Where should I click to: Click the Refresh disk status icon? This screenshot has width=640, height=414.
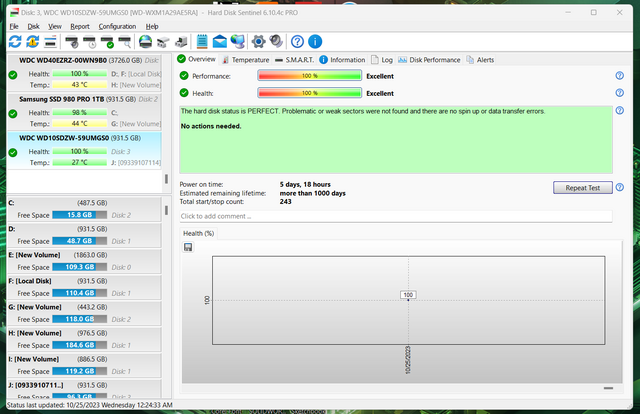pos(15,41)
